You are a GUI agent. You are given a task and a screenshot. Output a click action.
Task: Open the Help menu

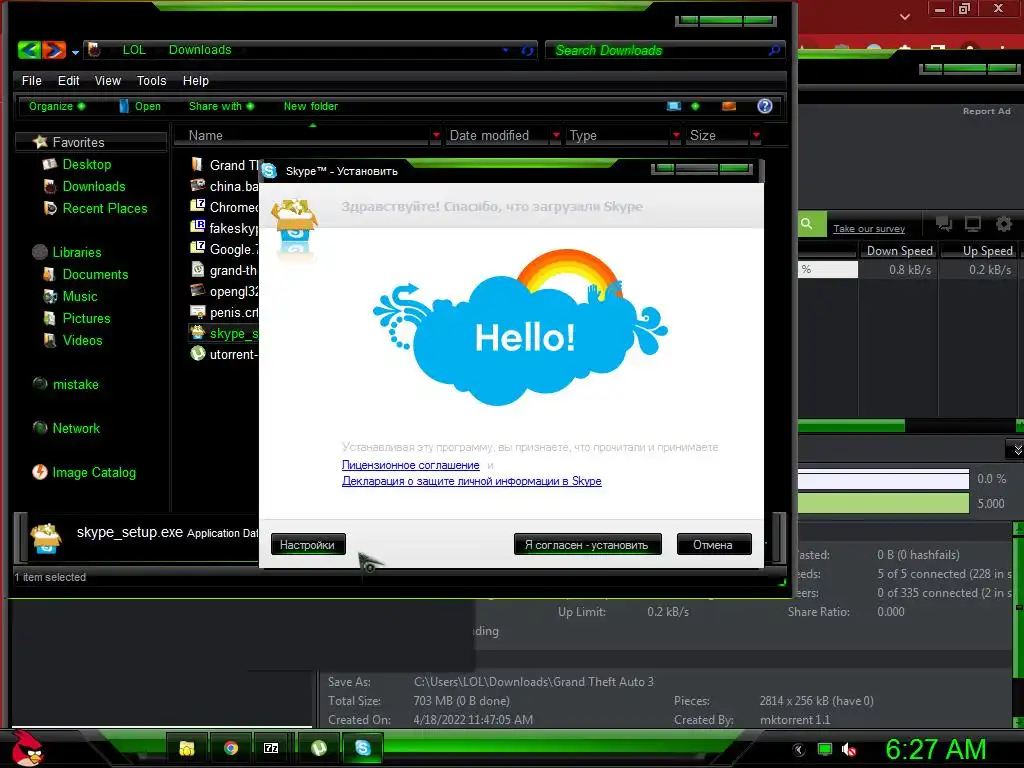click(x=195, y=80)
